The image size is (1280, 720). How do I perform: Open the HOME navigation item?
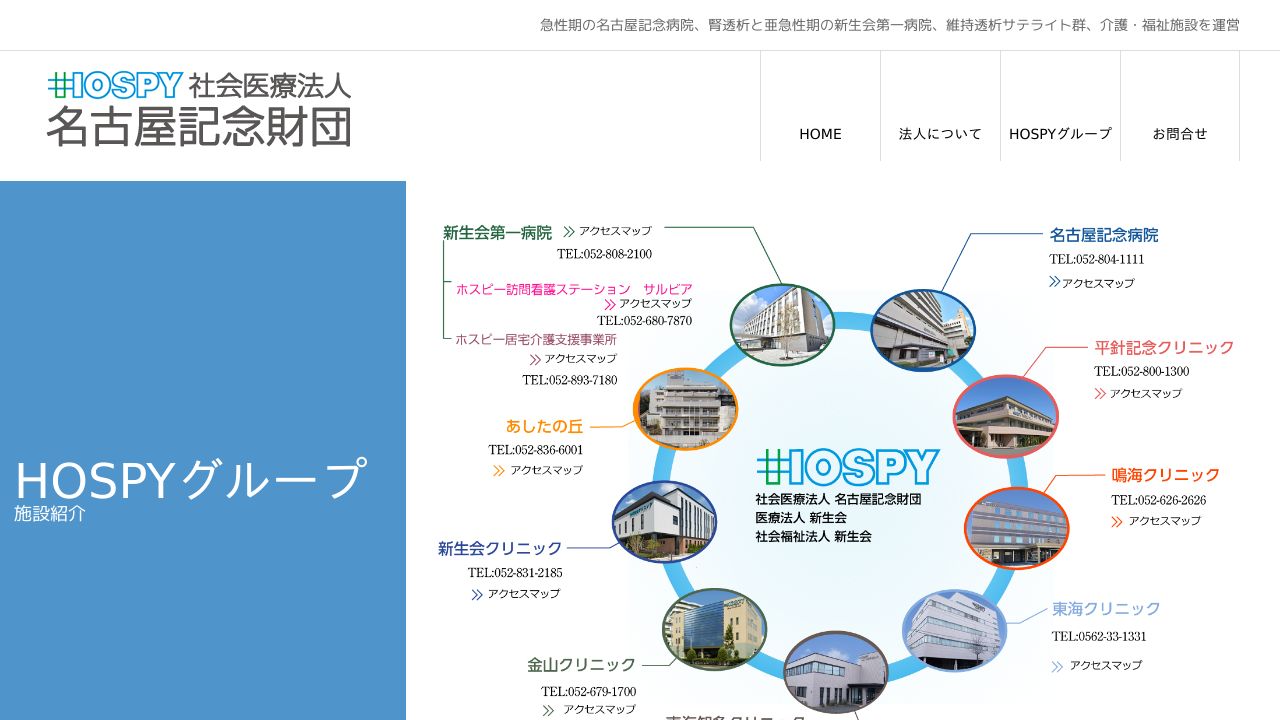820,133
